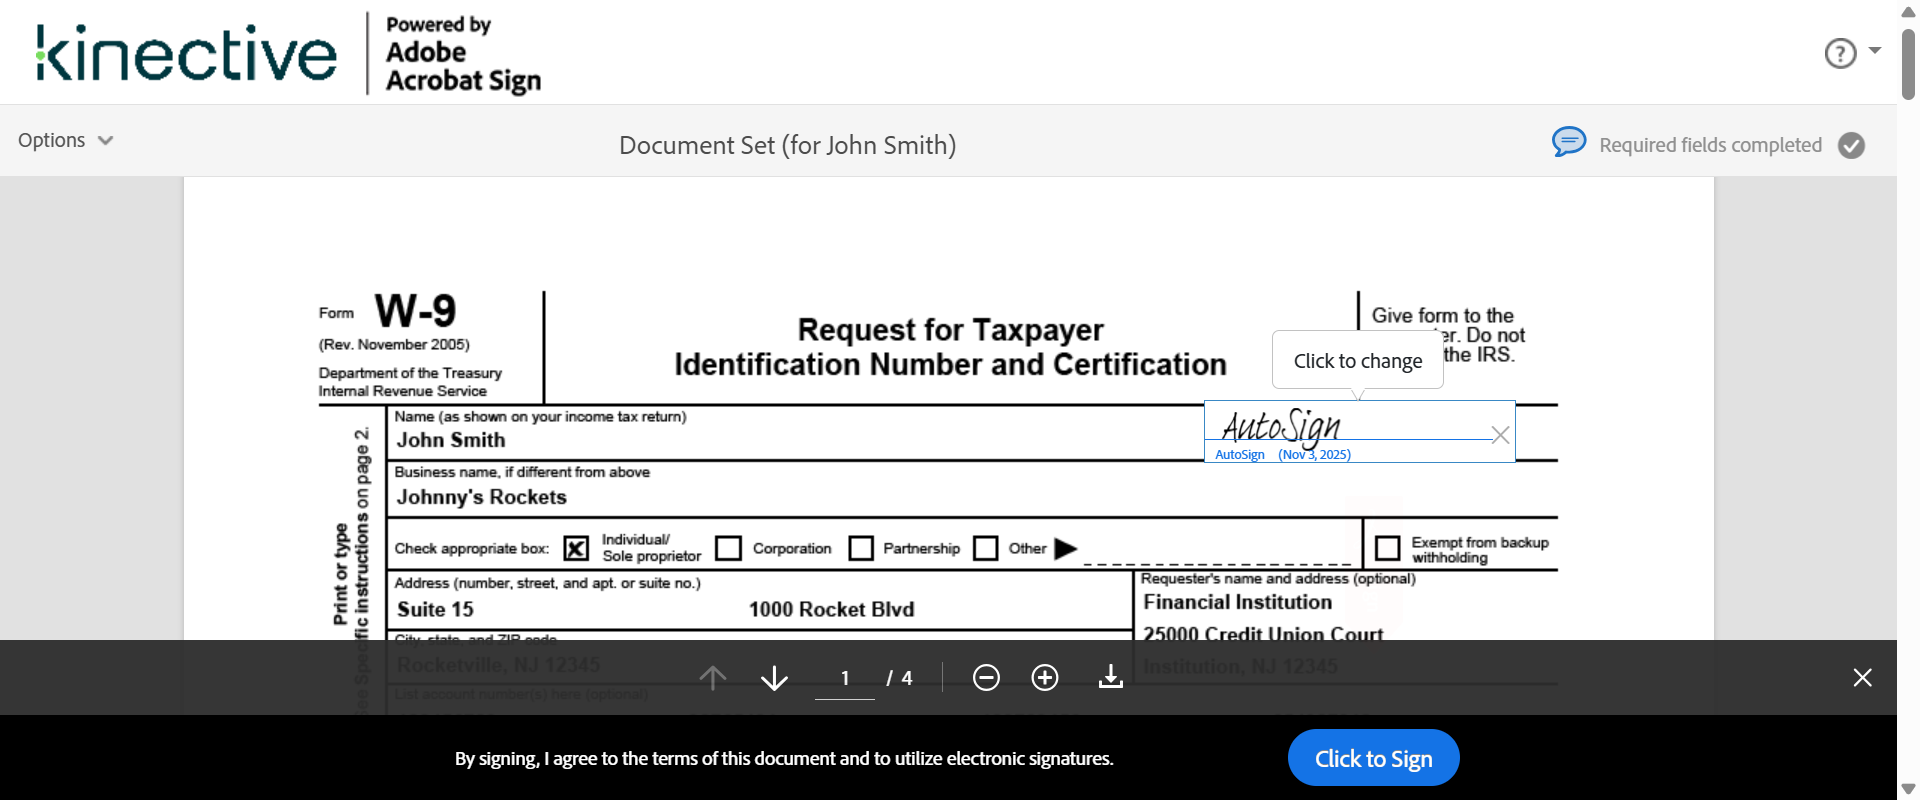Click the 'Click to change' tooltip
1920x800 pixels.
tap(1358, 360)
